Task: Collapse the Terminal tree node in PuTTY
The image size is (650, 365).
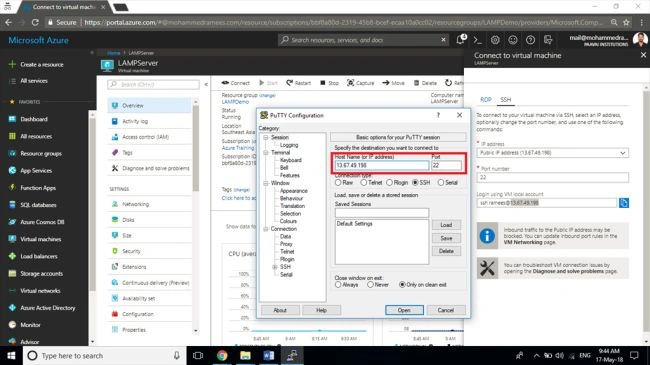Action: click(x=266, y=153)
